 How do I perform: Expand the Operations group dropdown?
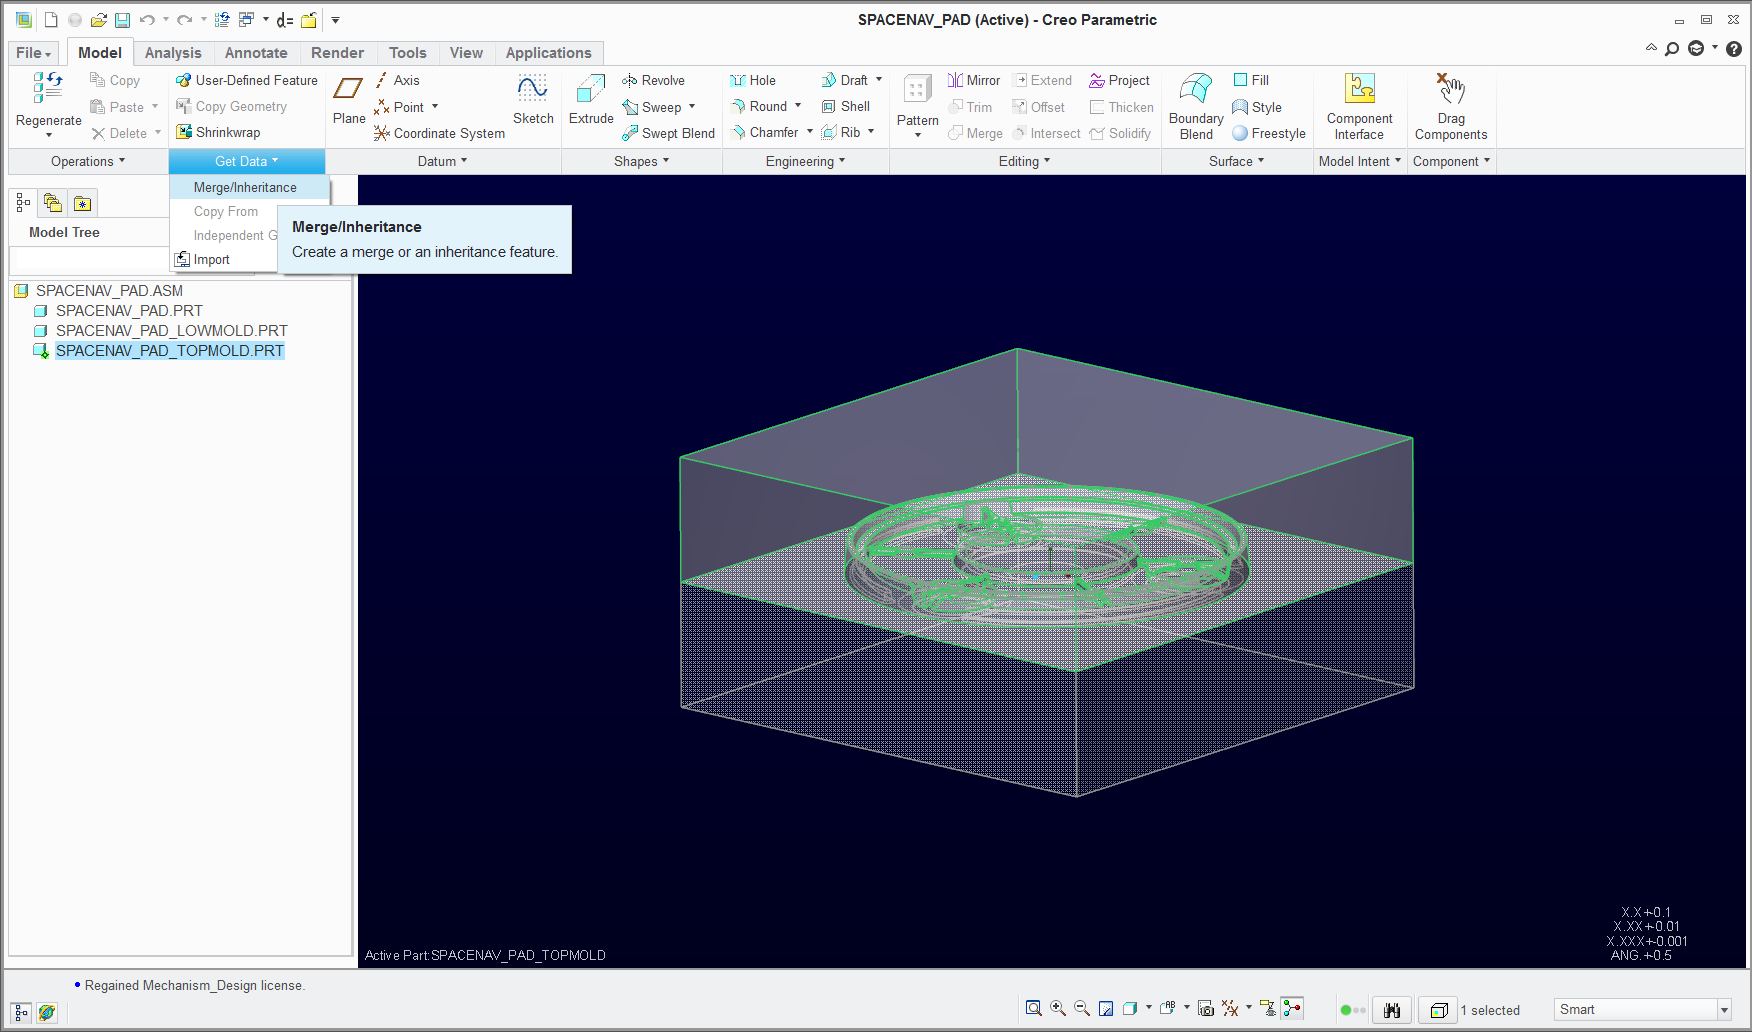88,161
